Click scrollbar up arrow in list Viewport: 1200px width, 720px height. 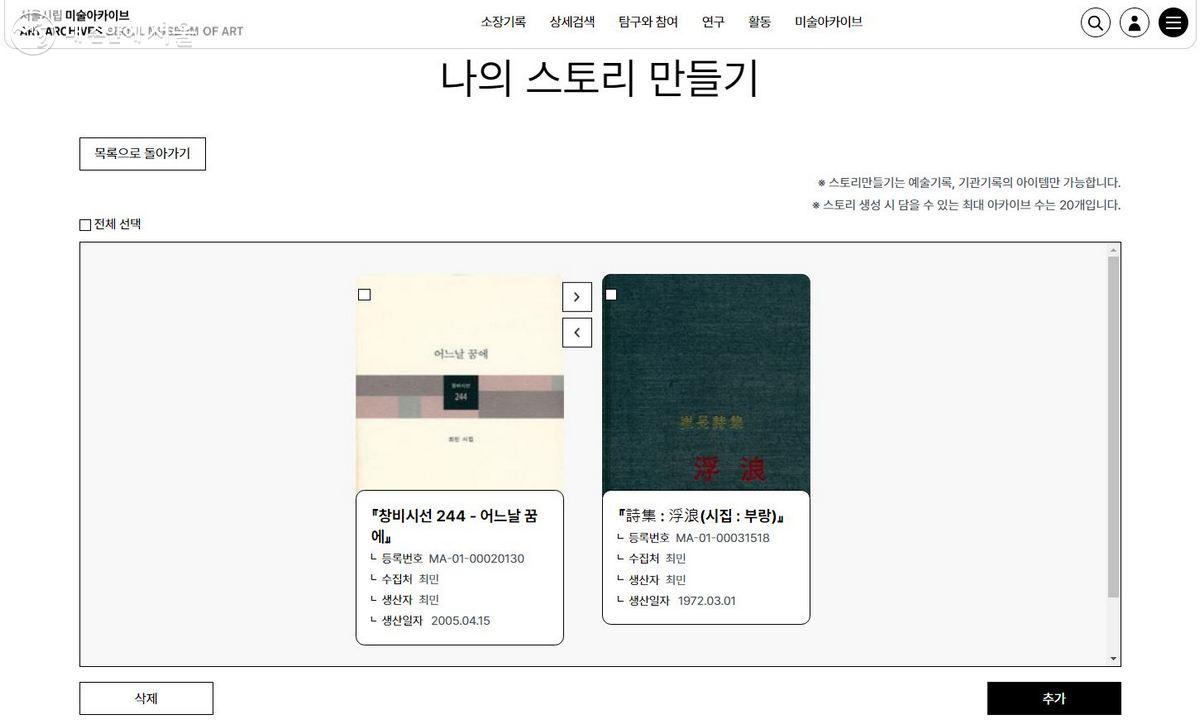coord(1113,249)
